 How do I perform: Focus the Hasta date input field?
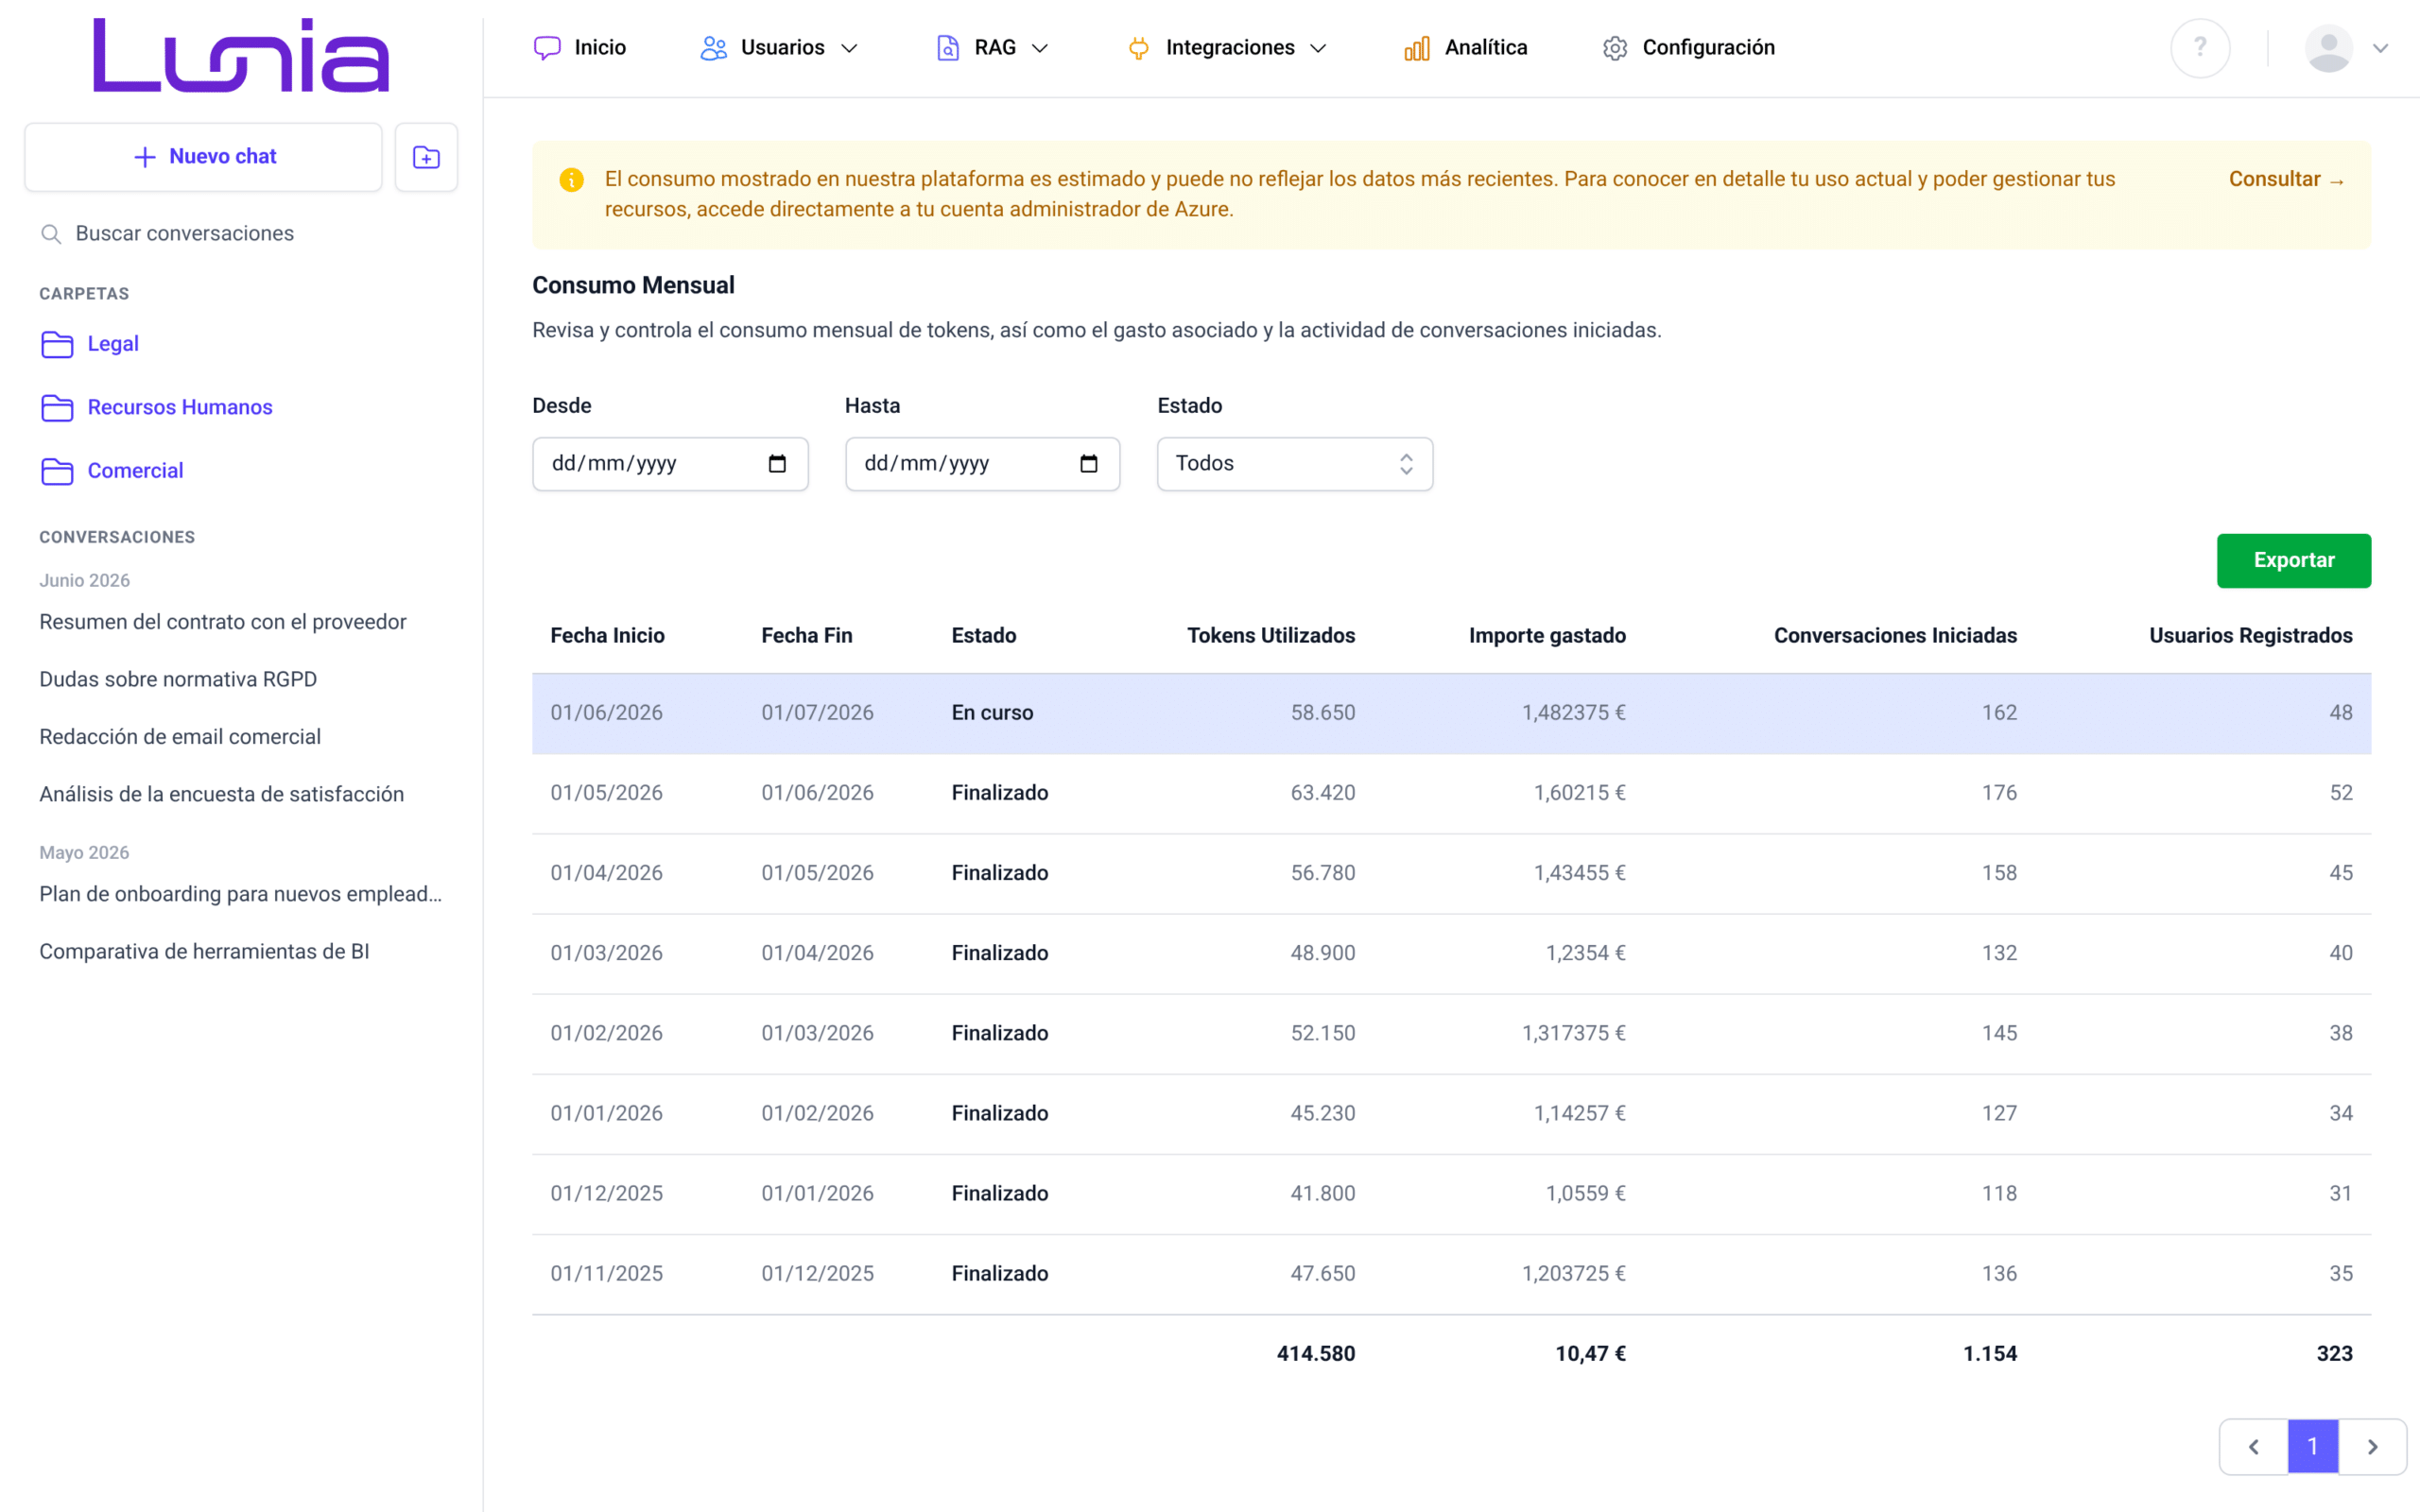point(982,464)
